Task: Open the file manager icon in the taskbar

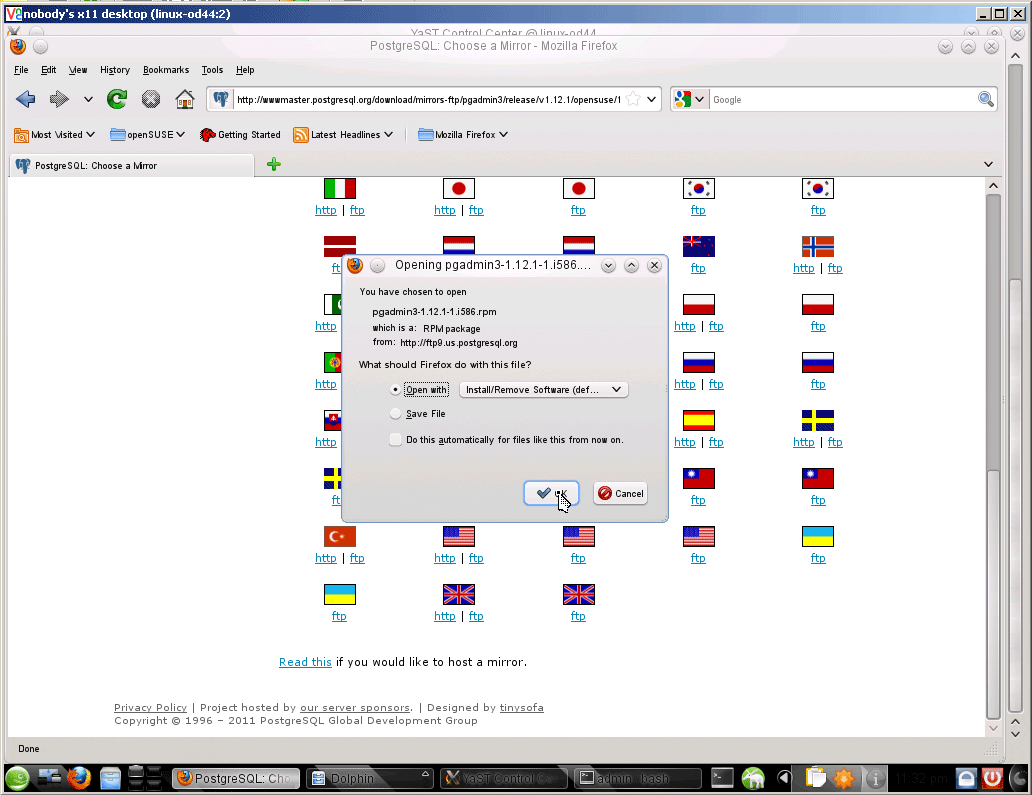Action: tap(111, 779)
